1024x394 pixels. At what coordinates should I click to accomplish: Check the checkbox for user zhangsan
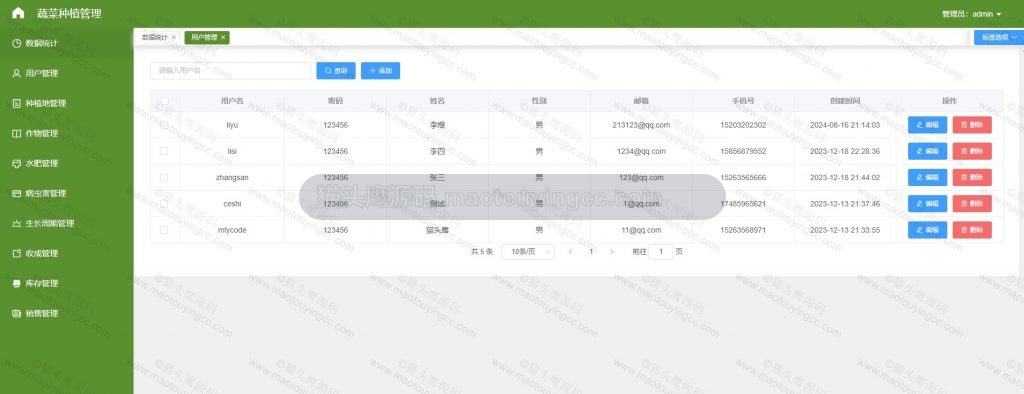(x=164, y=177)
